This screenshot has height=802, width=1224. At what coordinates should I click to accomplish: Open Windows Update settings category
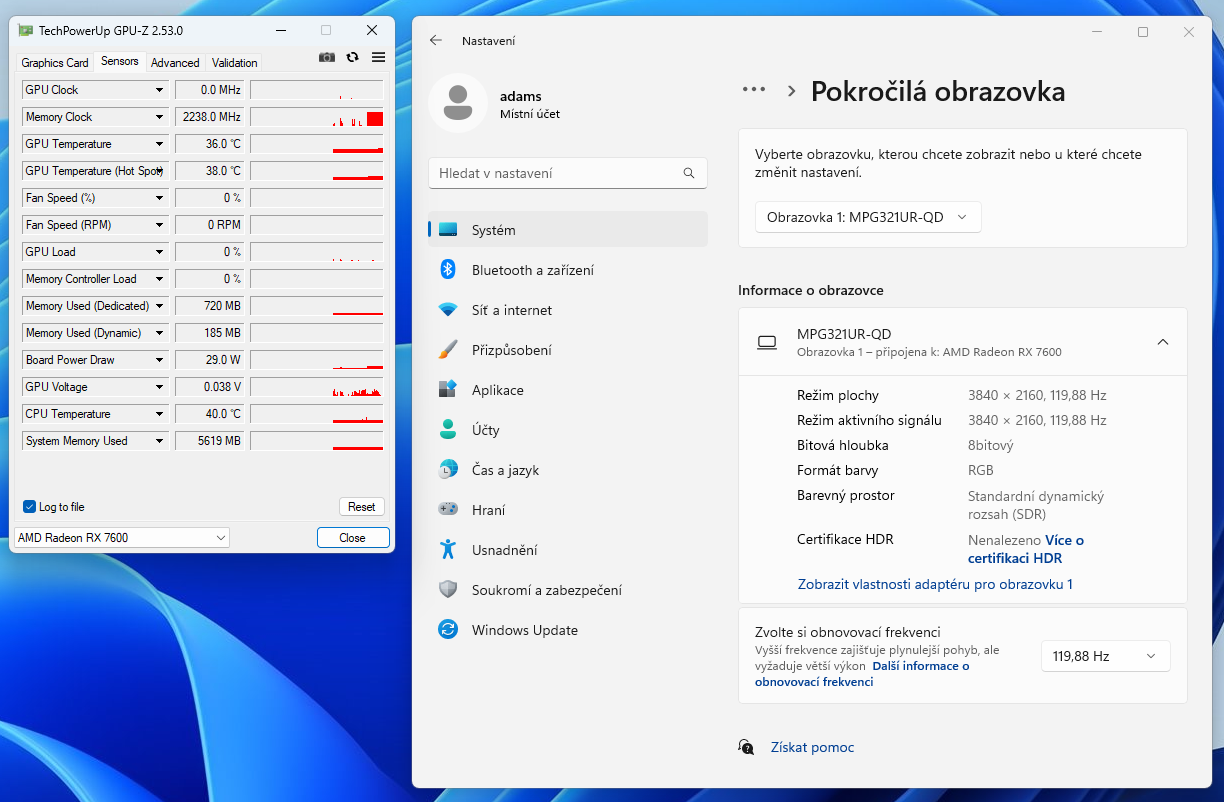568,630
